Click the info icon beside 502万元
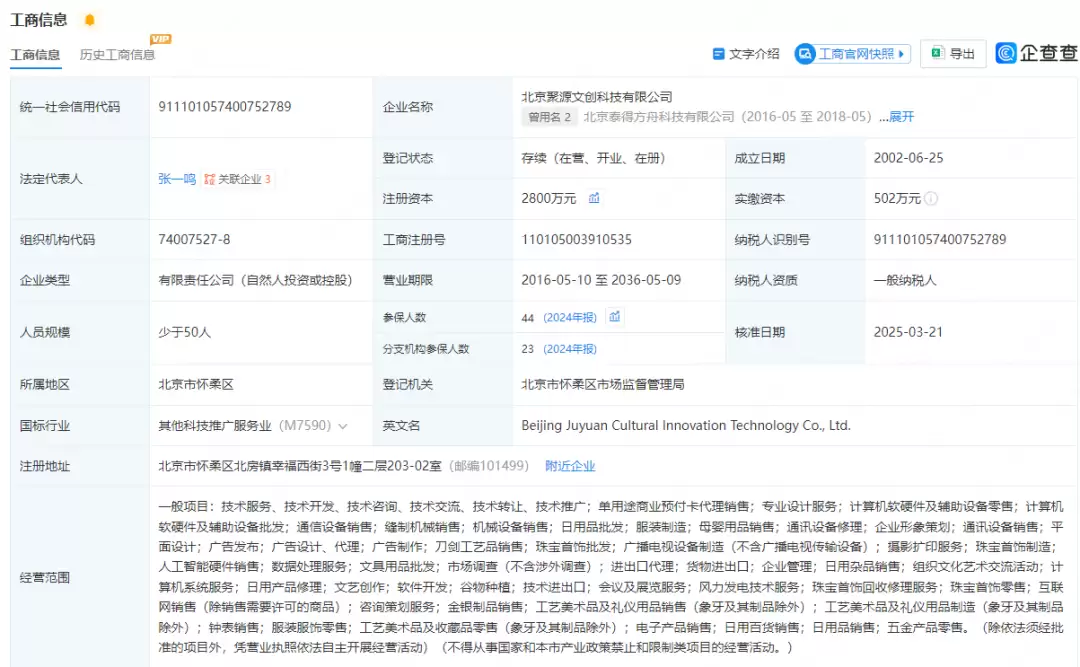Image resolution: width=1080 pixels, height=667 pixels. [x=931, y=199]
